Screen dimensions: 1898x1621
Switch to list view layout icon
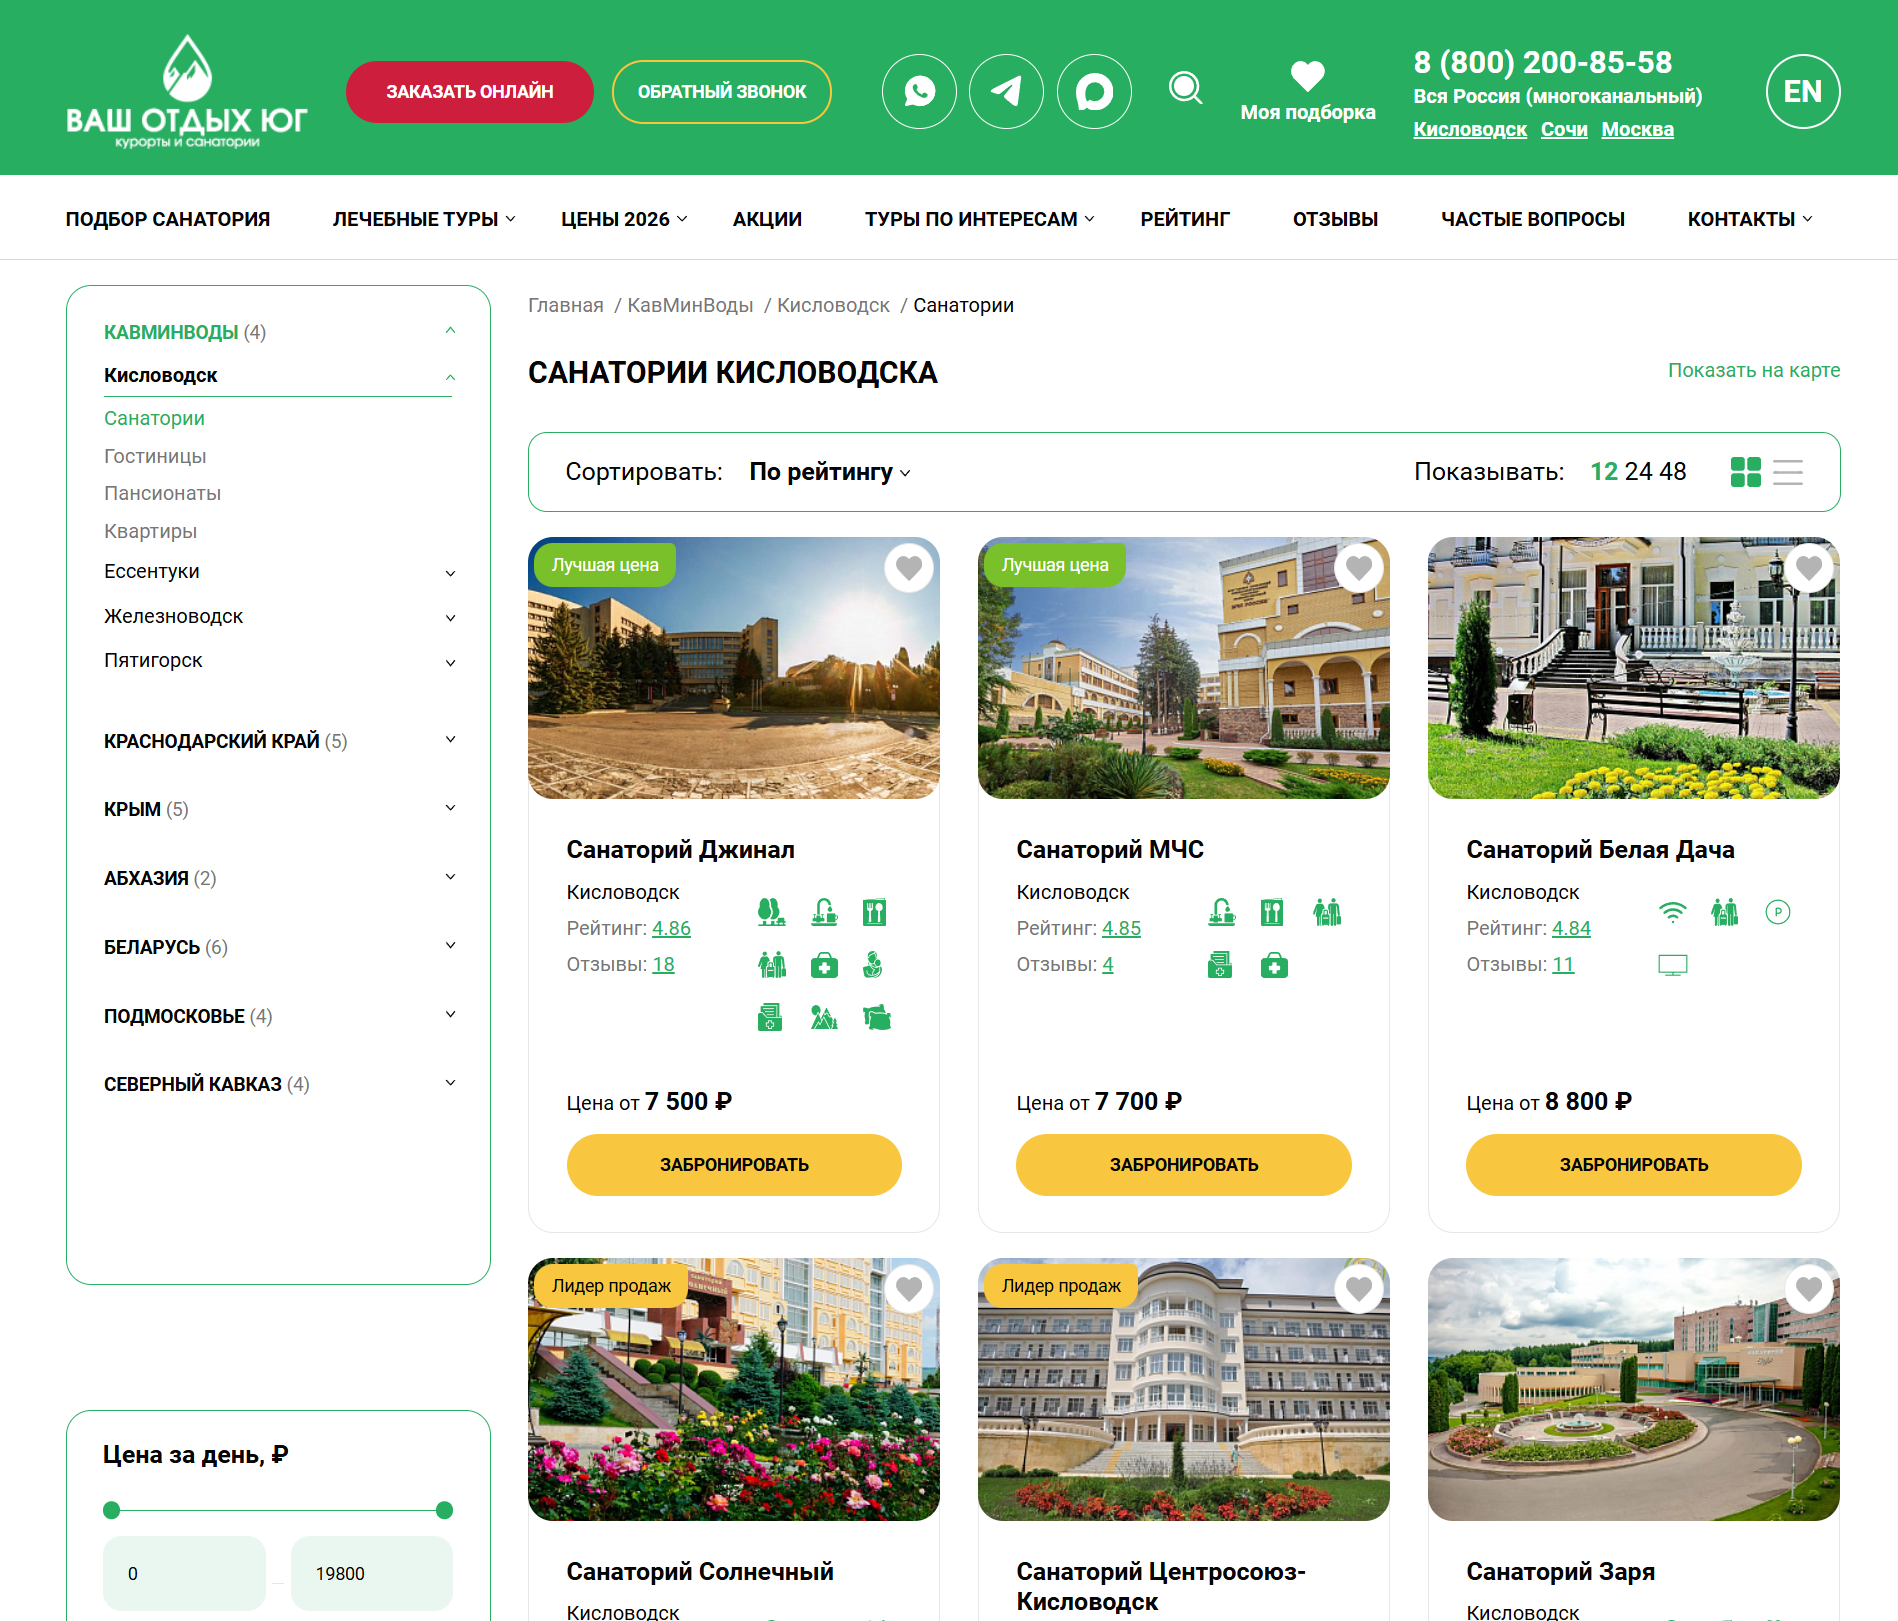pos(1787,472)
